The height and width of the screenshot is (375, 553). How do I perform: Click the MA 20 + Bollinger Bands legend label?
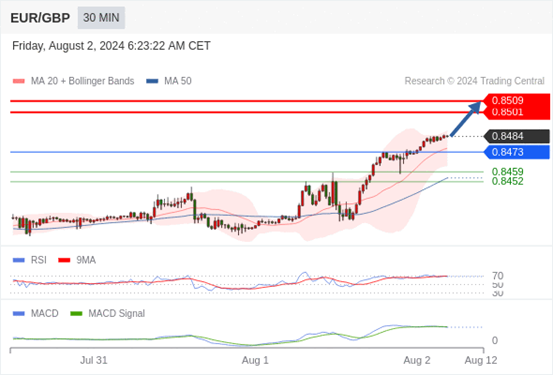tap(83, 81)
